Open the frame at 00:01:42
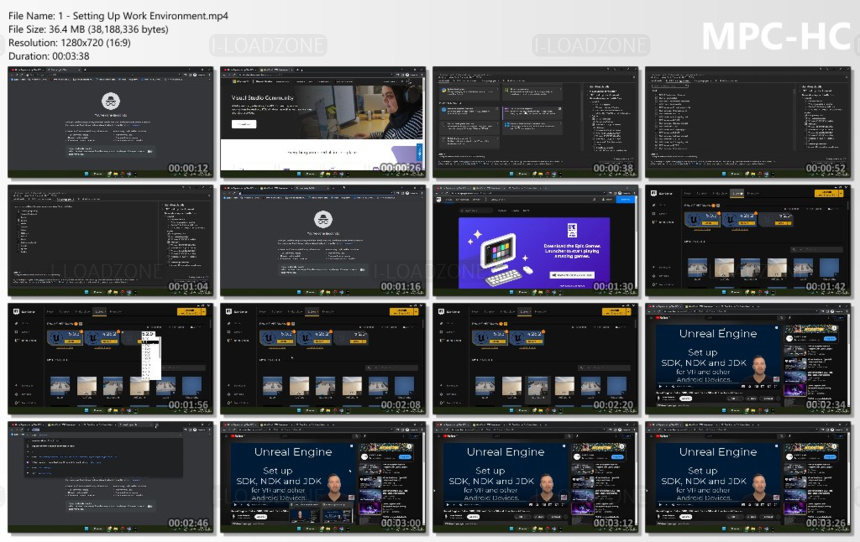The height and width of the screenshot is (542, 860). [748, 241]
